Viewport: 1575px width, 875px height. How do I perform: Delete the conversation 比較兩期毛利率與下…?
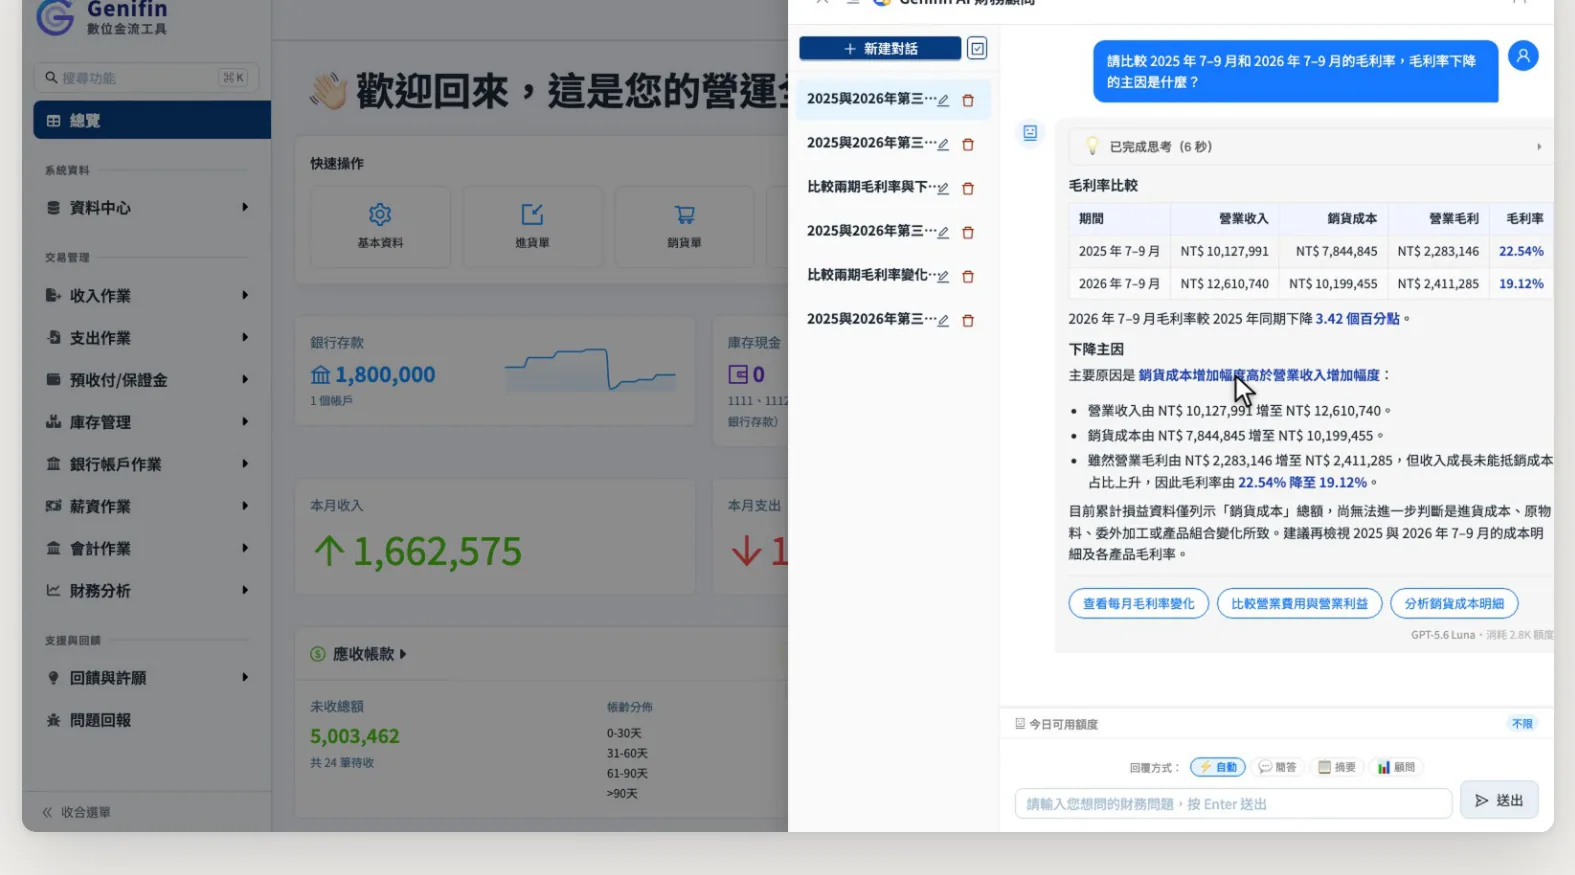click(968, 188)
